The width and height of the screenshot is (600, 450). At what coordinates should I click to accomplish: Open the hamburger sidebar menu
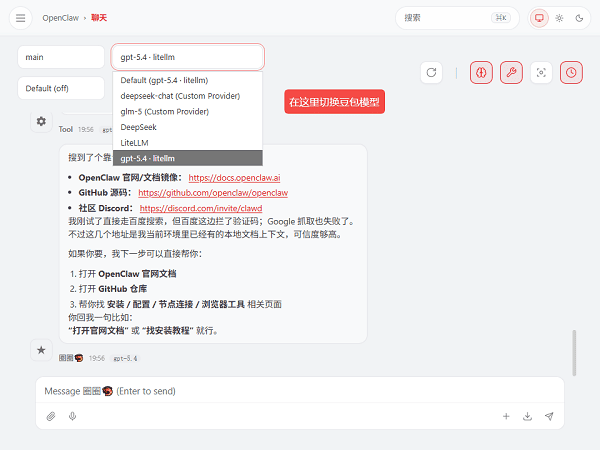[x=20, y=18]
